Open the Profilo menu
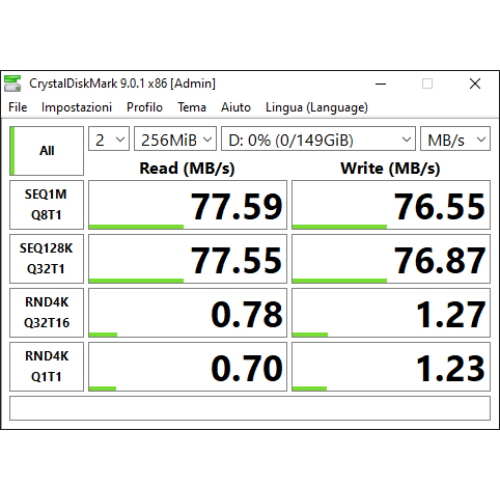 (x=144, y=107)
